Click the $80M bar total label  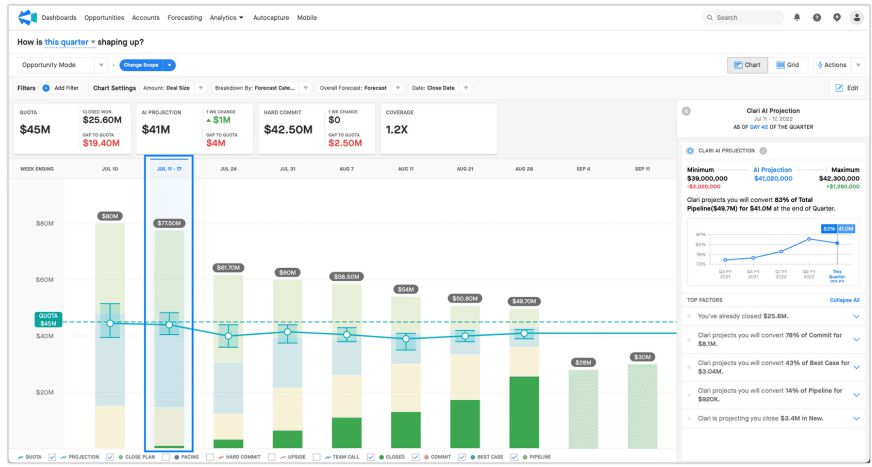point(110,216)
